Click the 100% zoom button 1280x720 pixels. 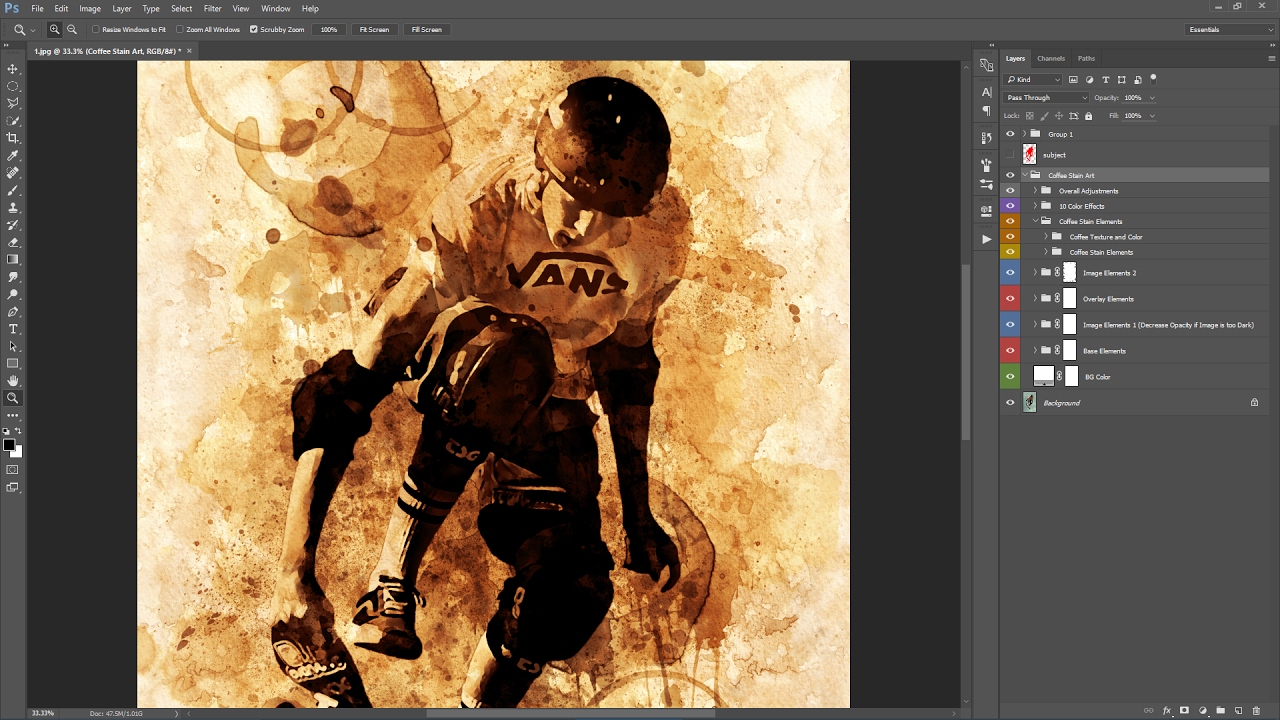(329, 30)
